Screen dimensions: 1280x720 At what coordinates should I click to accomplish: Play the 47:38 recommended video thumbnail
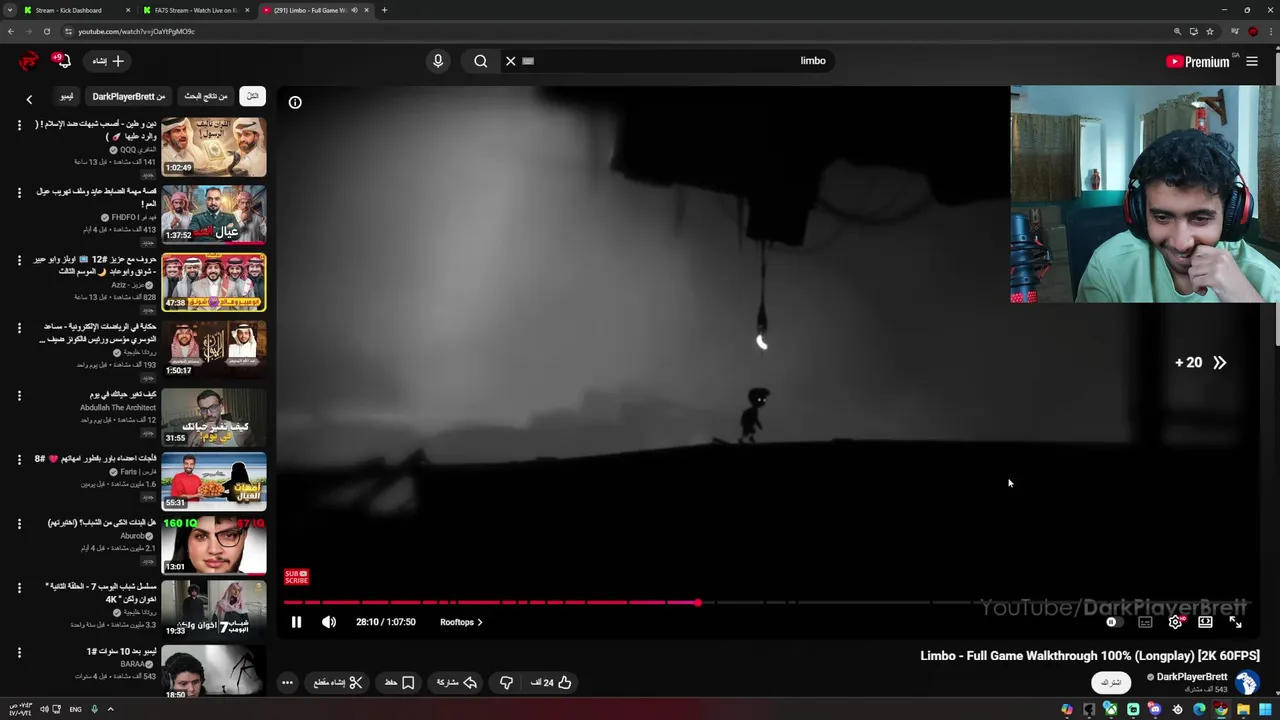click(214, 282)
